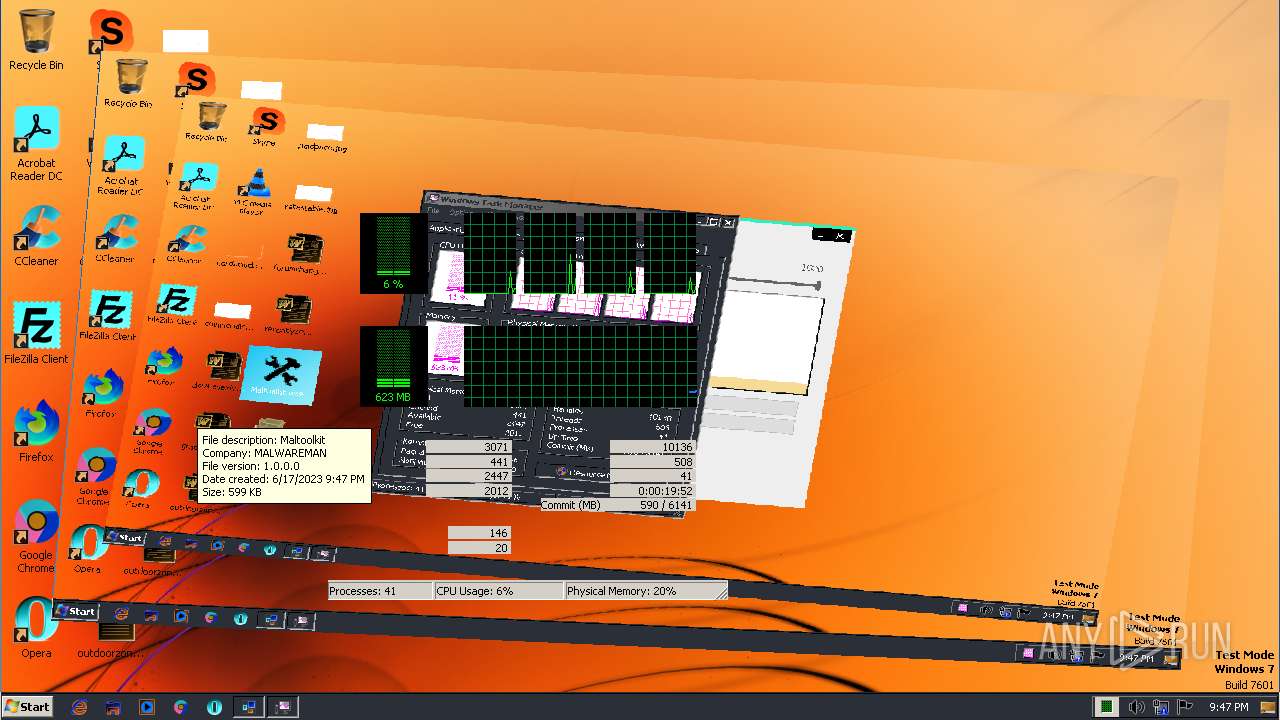Open Windows Explorer taskbar icon
The image size is (1280, 720).
click(x=113, y=707)
